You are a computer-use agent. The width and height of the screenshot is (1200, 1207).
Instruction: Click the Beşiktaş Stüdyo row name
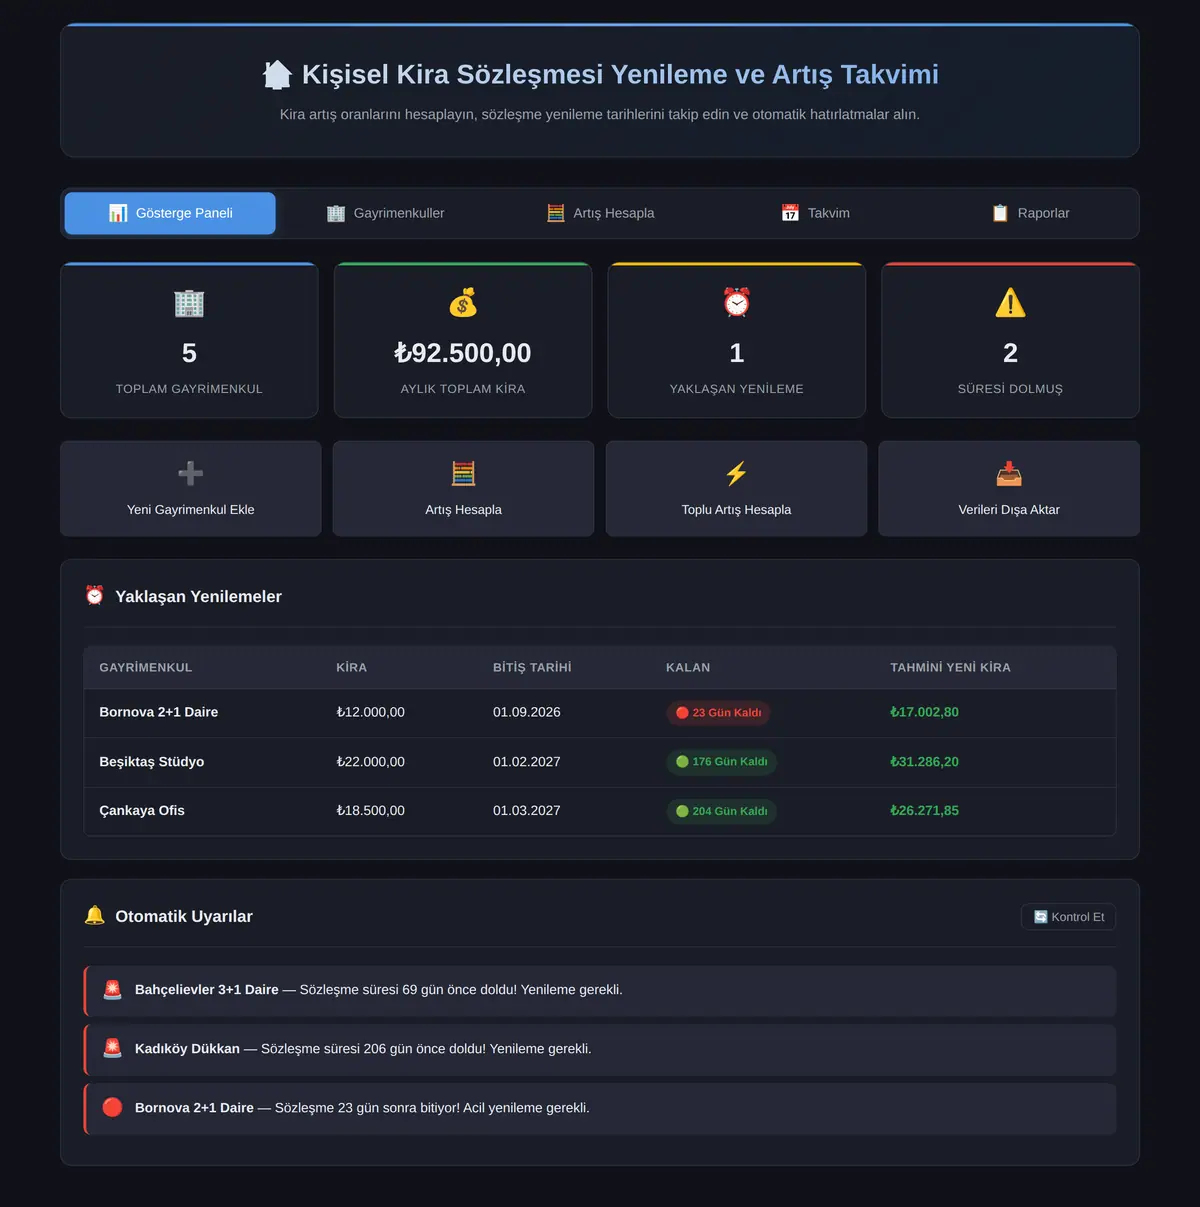coord(152,762)
